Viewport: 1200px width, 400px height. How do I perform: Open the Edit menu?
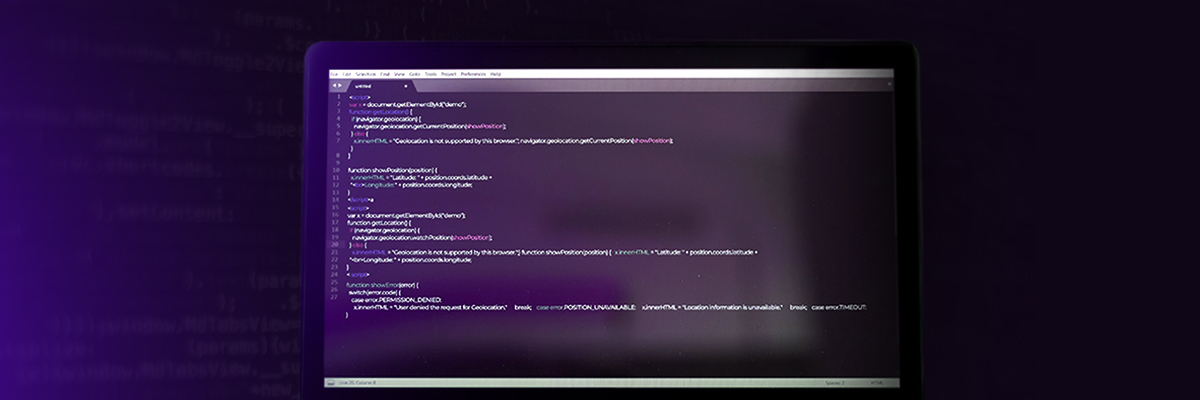click(347, 74)
